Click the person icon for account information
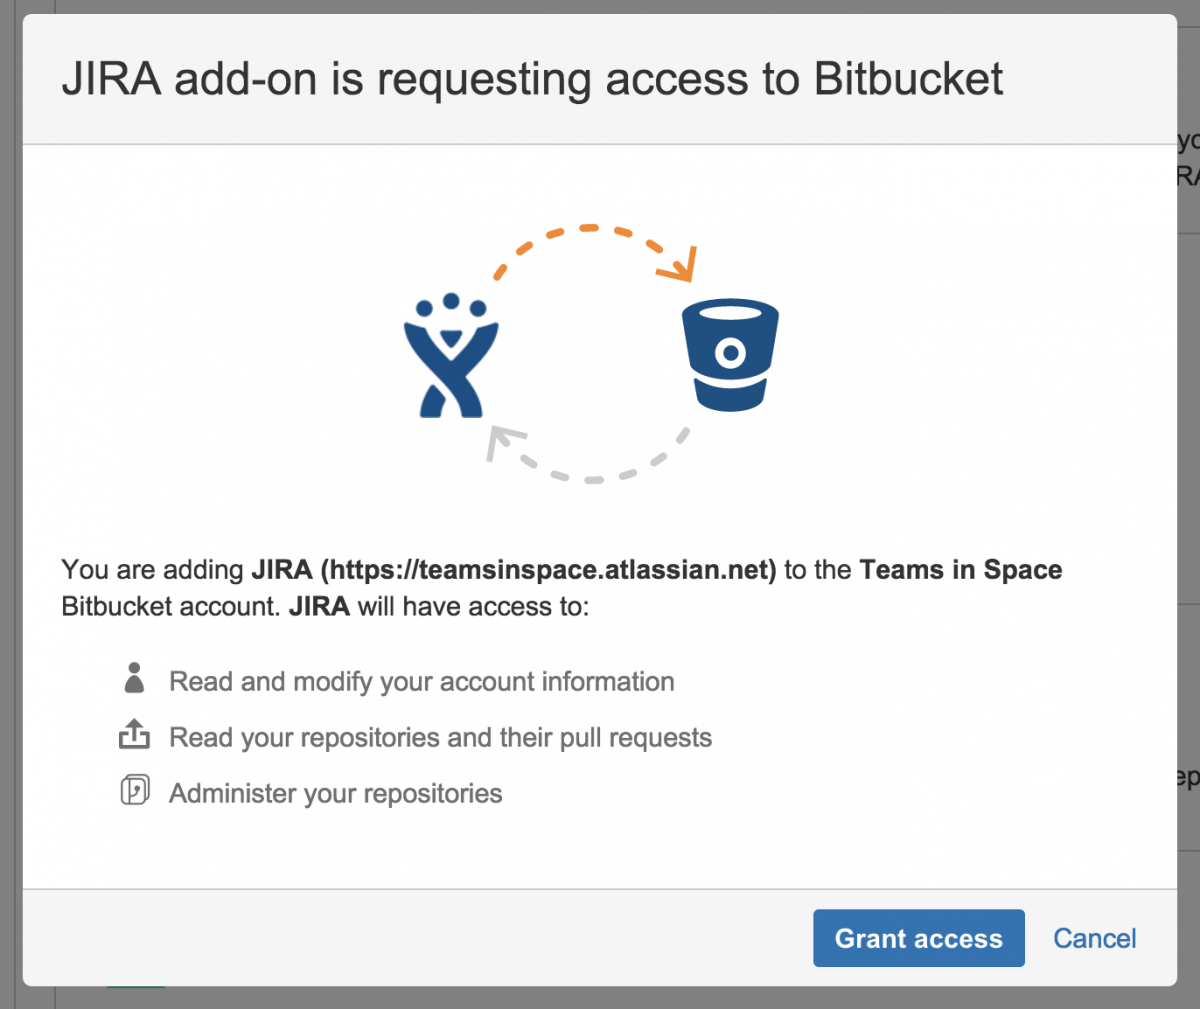Viewport: 1200px width, 1009px height. (134, 679)
